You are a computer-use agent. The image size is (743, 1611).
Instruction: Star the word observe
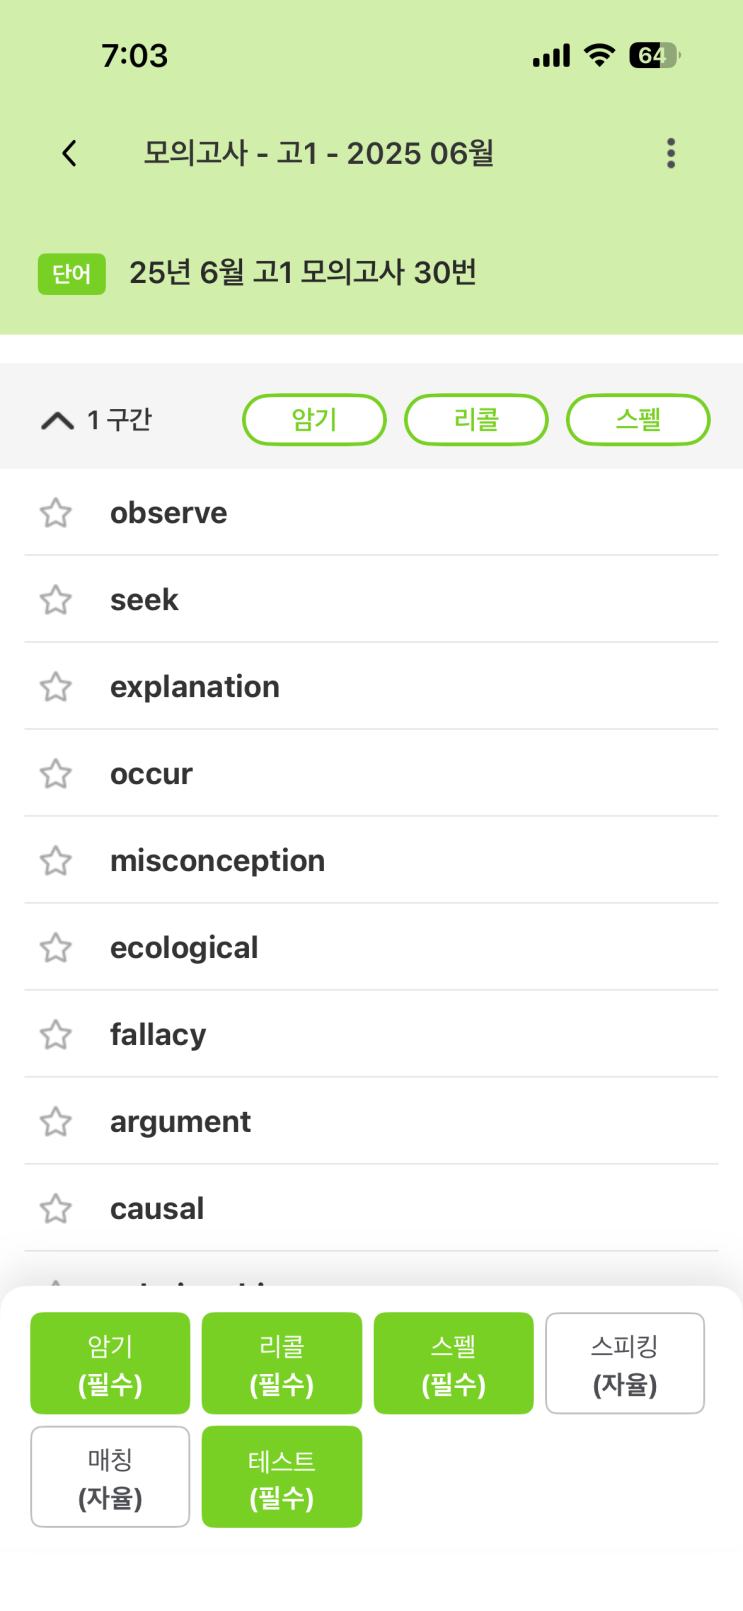tap(56, 513)
